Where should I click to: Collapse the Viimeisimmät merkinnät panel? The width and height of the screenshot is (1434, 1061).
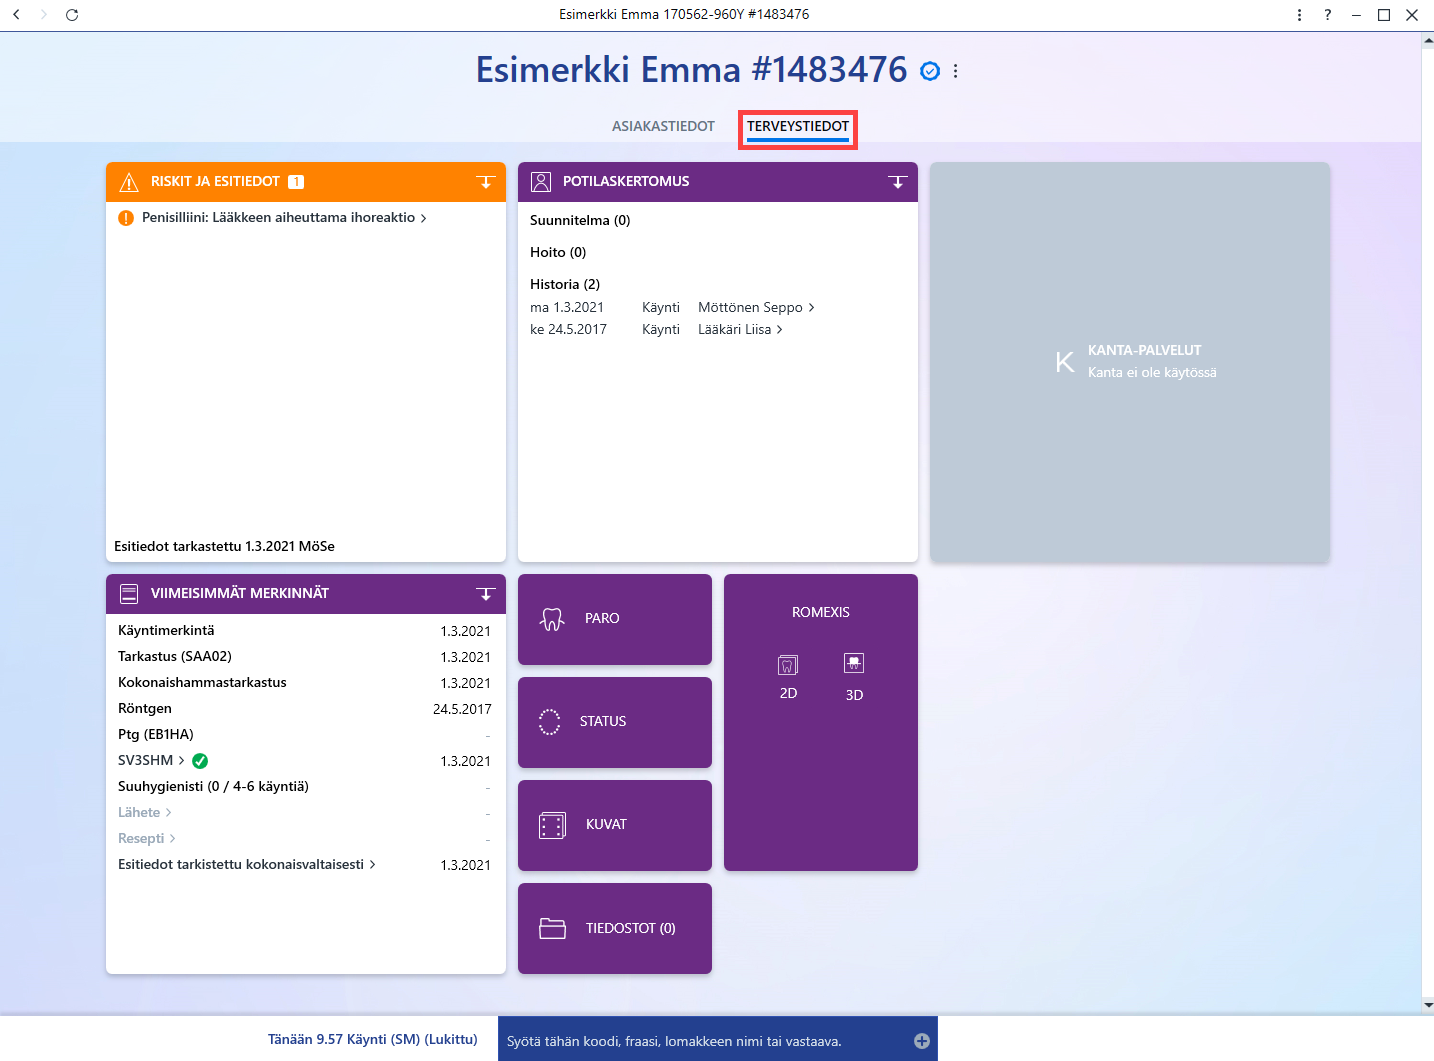486,594
